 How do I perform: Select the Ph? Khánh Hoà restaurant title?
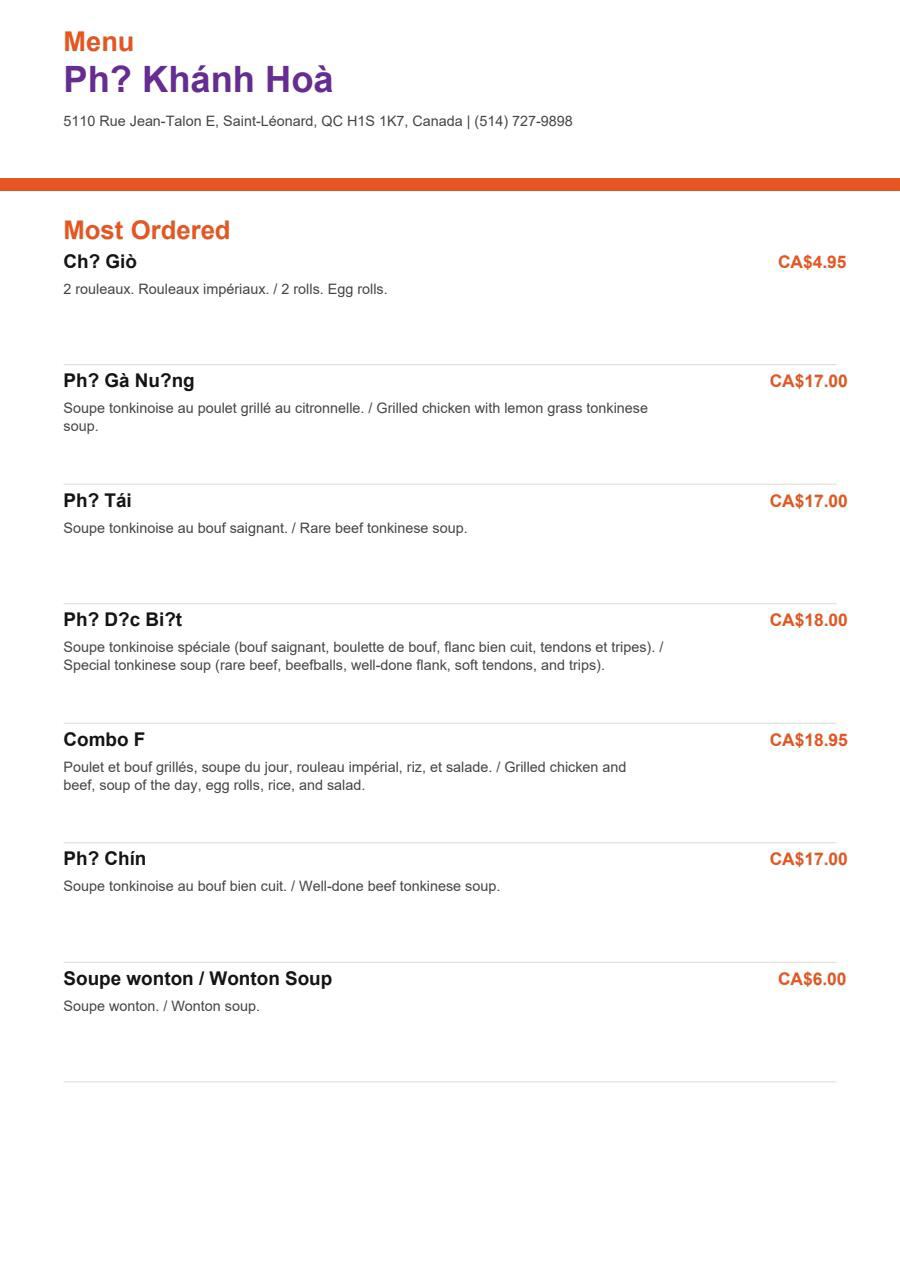coord(198,79)
